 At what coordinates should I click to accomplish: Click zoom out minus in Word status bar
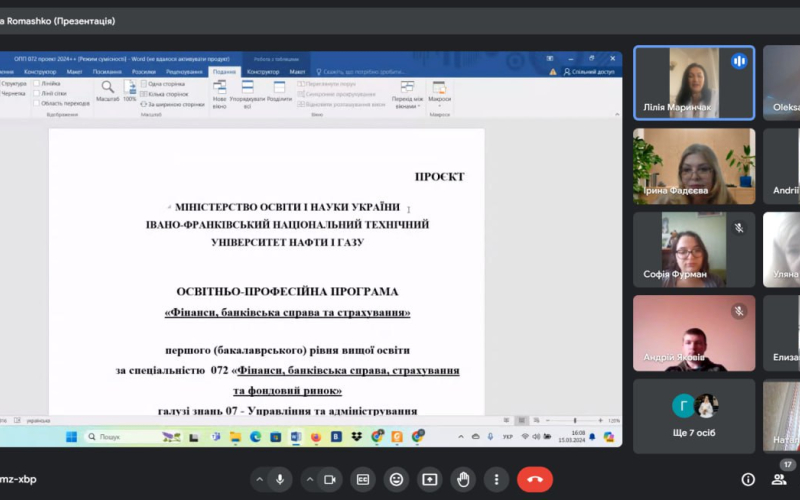pos(547,420)
